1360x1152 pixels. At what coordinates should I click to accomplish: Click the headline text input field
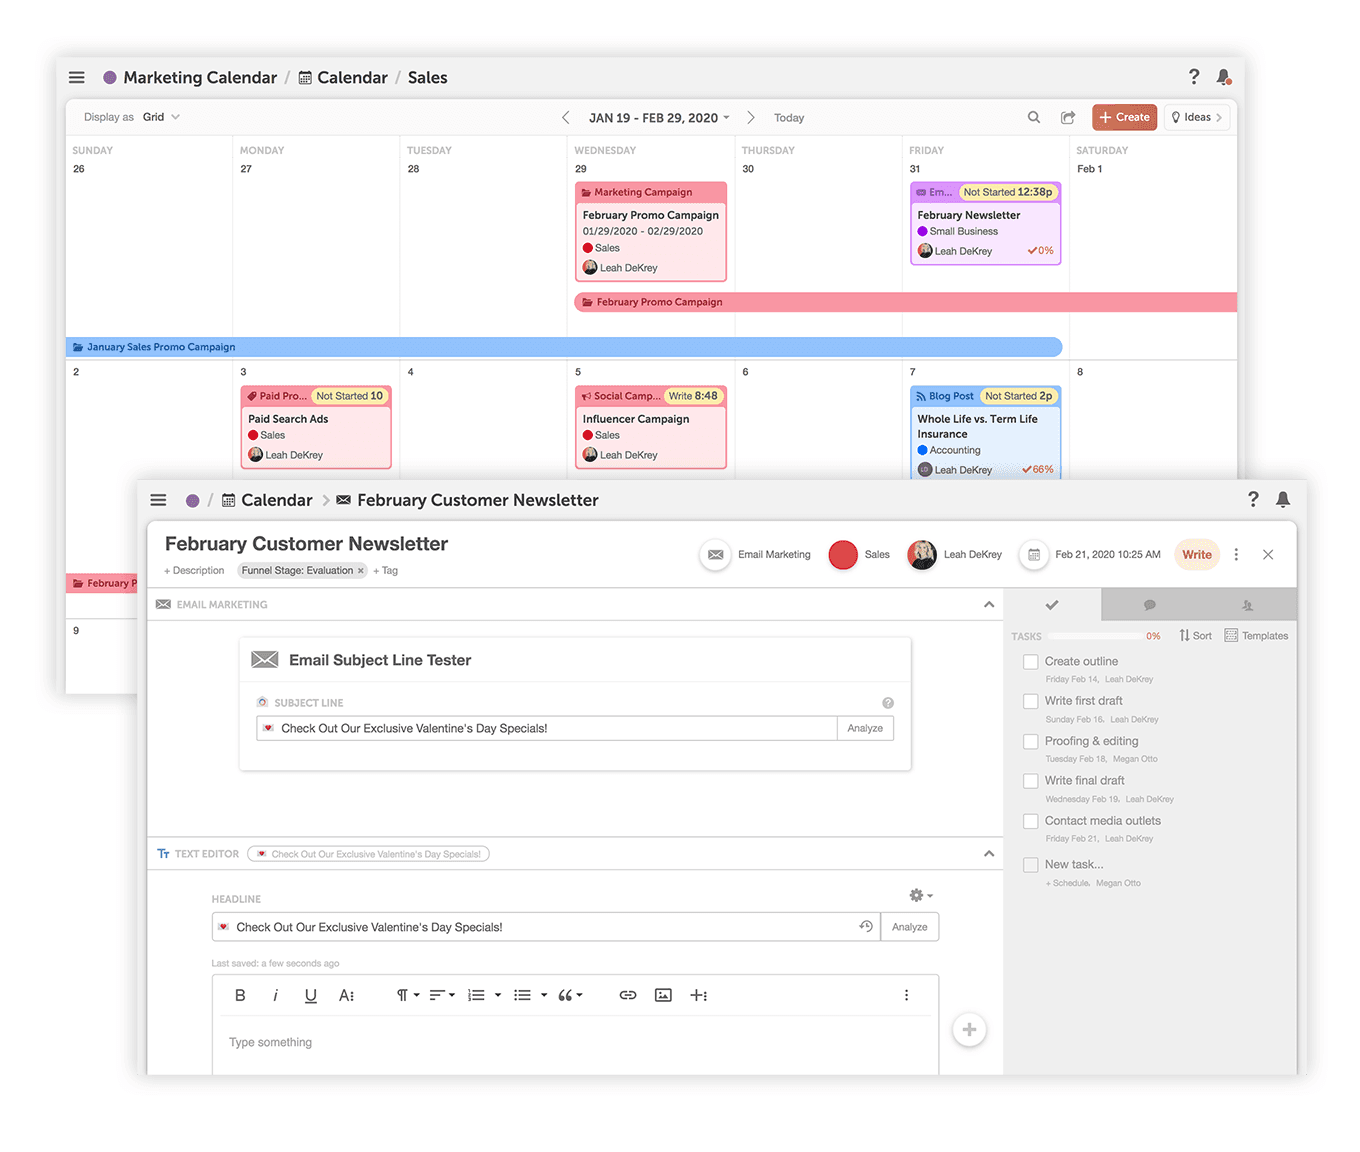click(540, 927)
